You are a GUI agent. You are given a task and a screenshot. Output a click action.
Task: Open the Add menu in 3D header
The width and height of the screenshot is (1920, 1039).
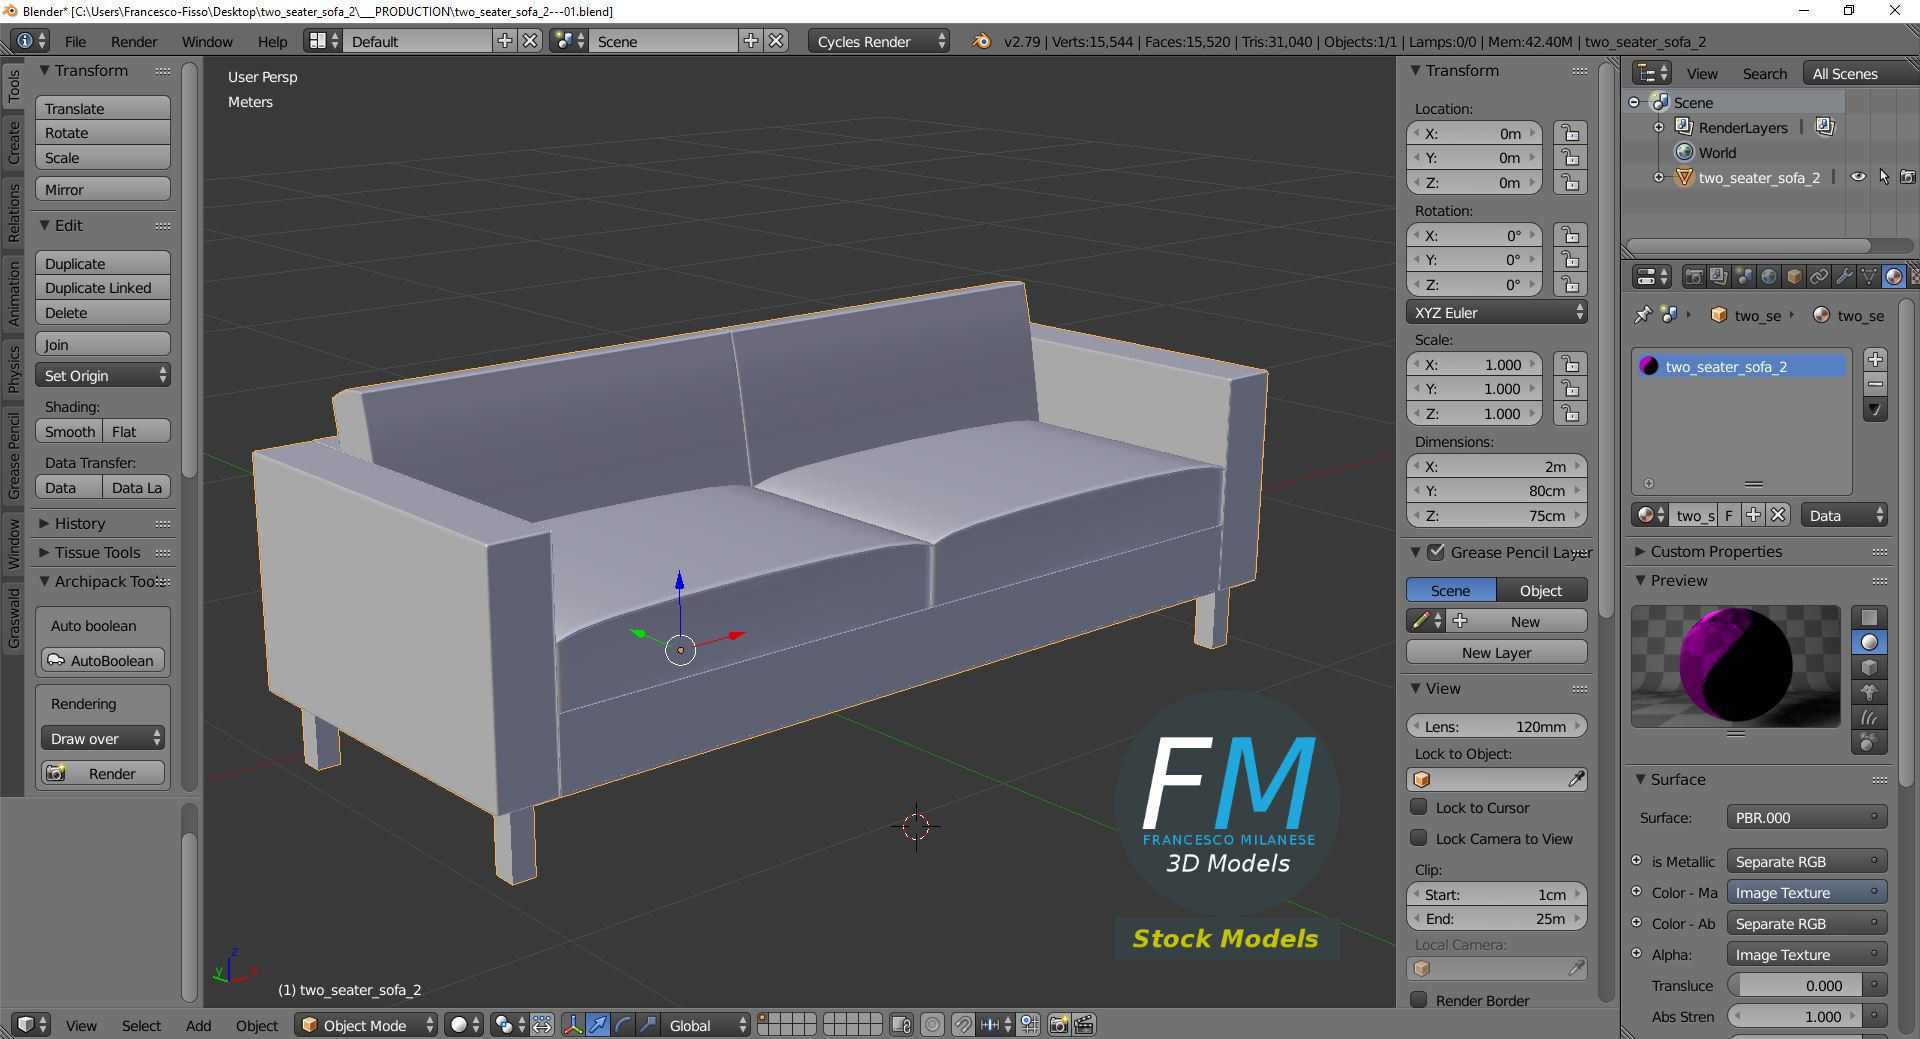tap(198, 1025)
